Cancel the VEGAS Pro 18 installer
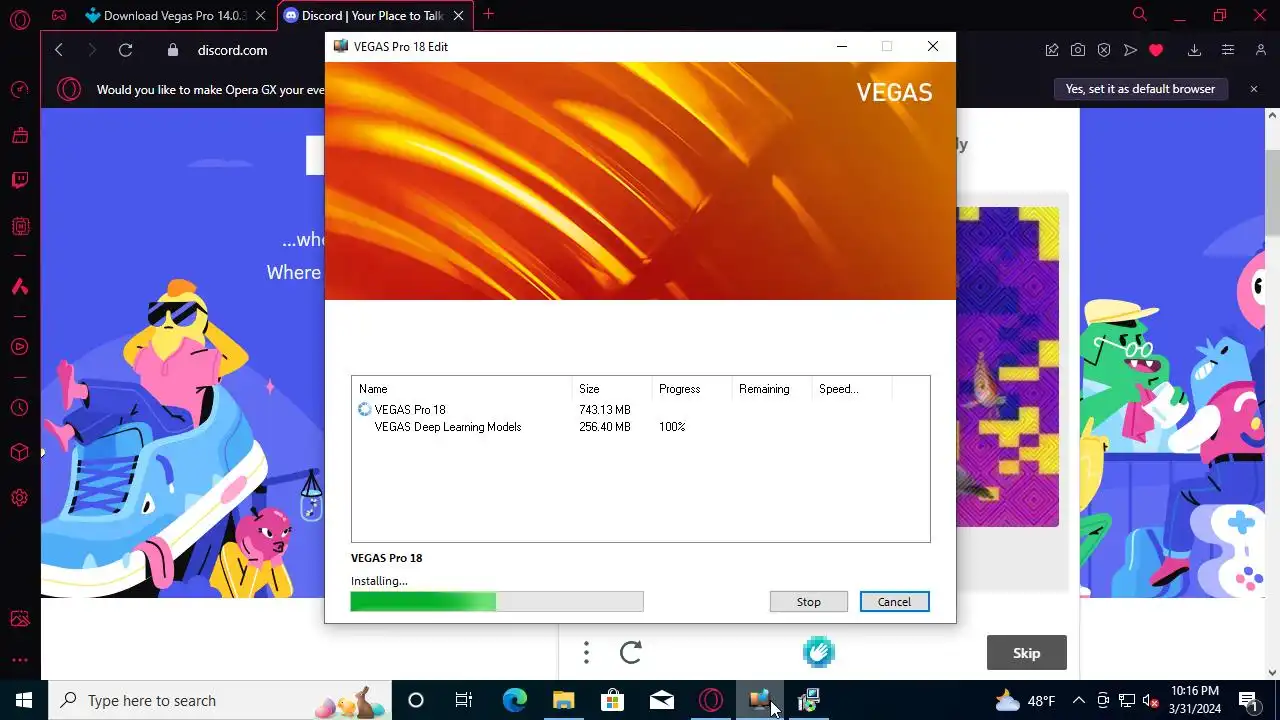Screen dimensions: 1280x720 [894, 602]
